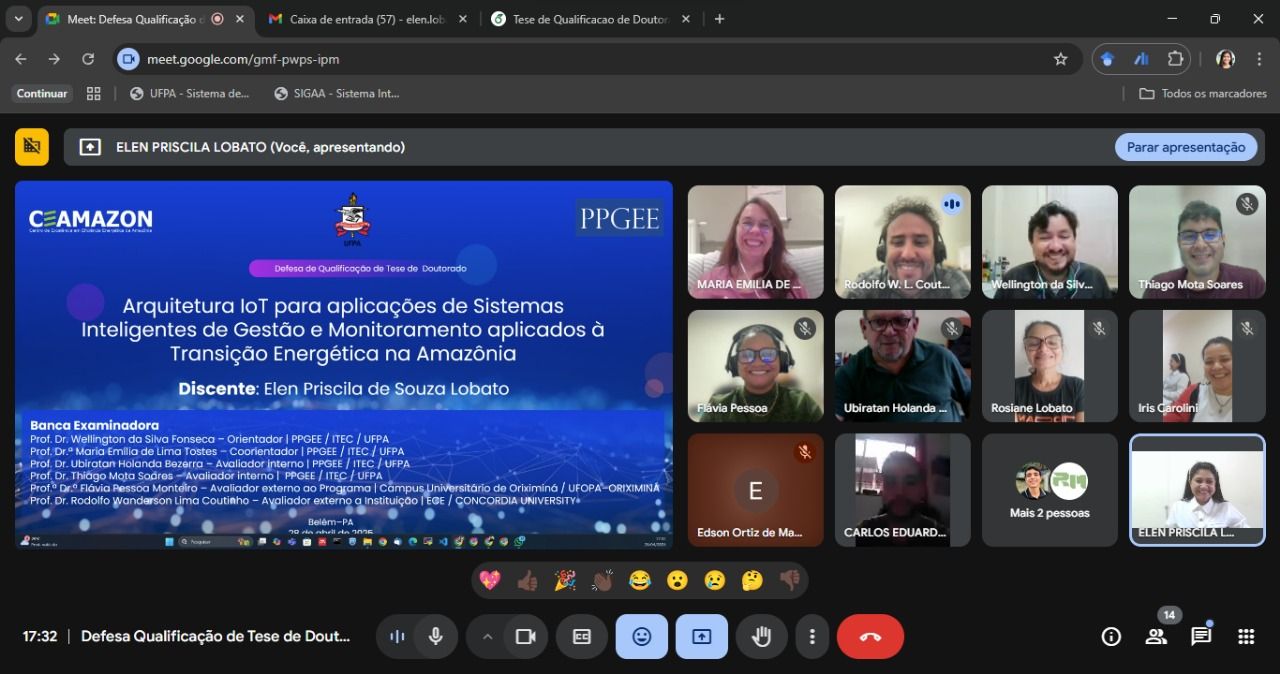Open the participants list icon
The image size is (1280, 674).
pyautogui.click(x=1156, y=637)
